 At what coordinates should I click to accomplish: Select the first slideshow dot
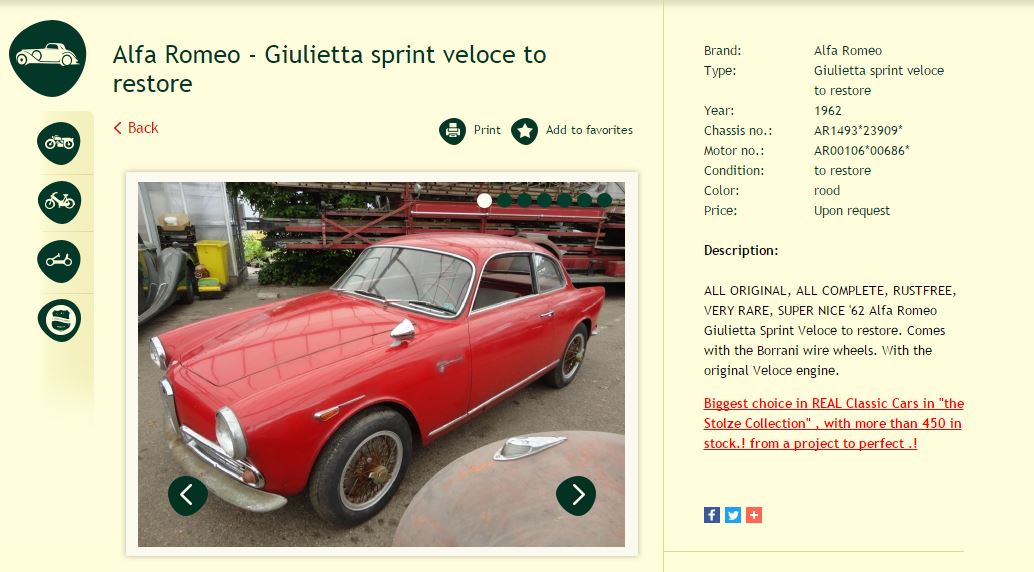tap(484, 200)
